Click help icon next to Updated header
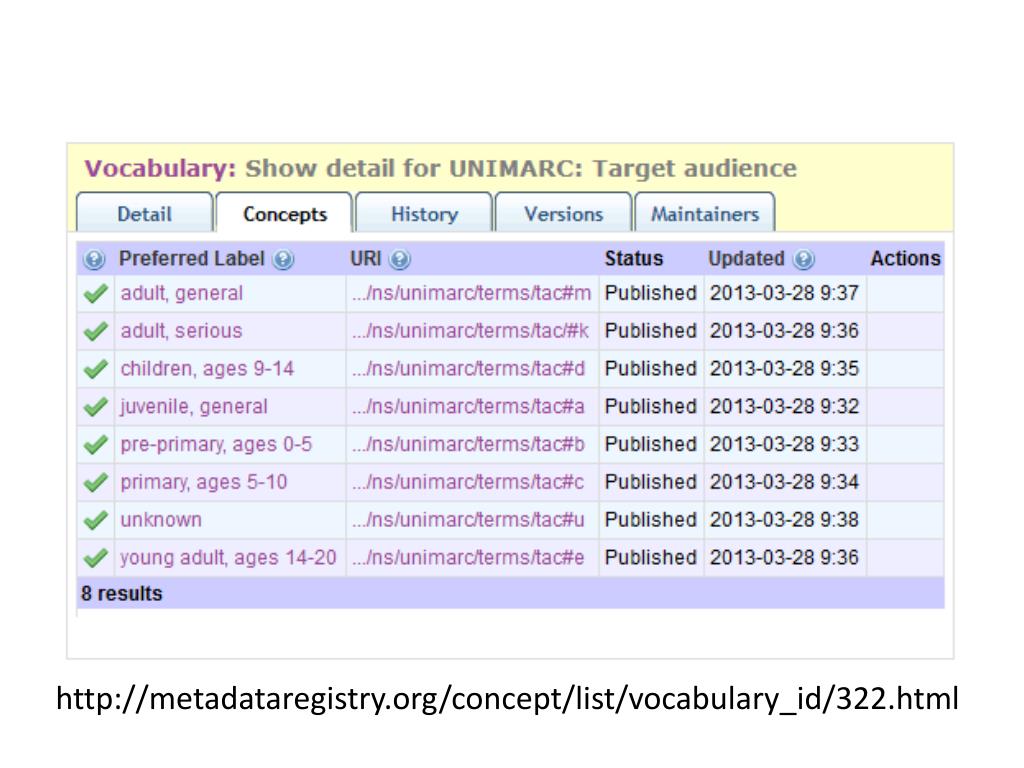Viewport: 1024px width, 768px height. coord(804,259)
